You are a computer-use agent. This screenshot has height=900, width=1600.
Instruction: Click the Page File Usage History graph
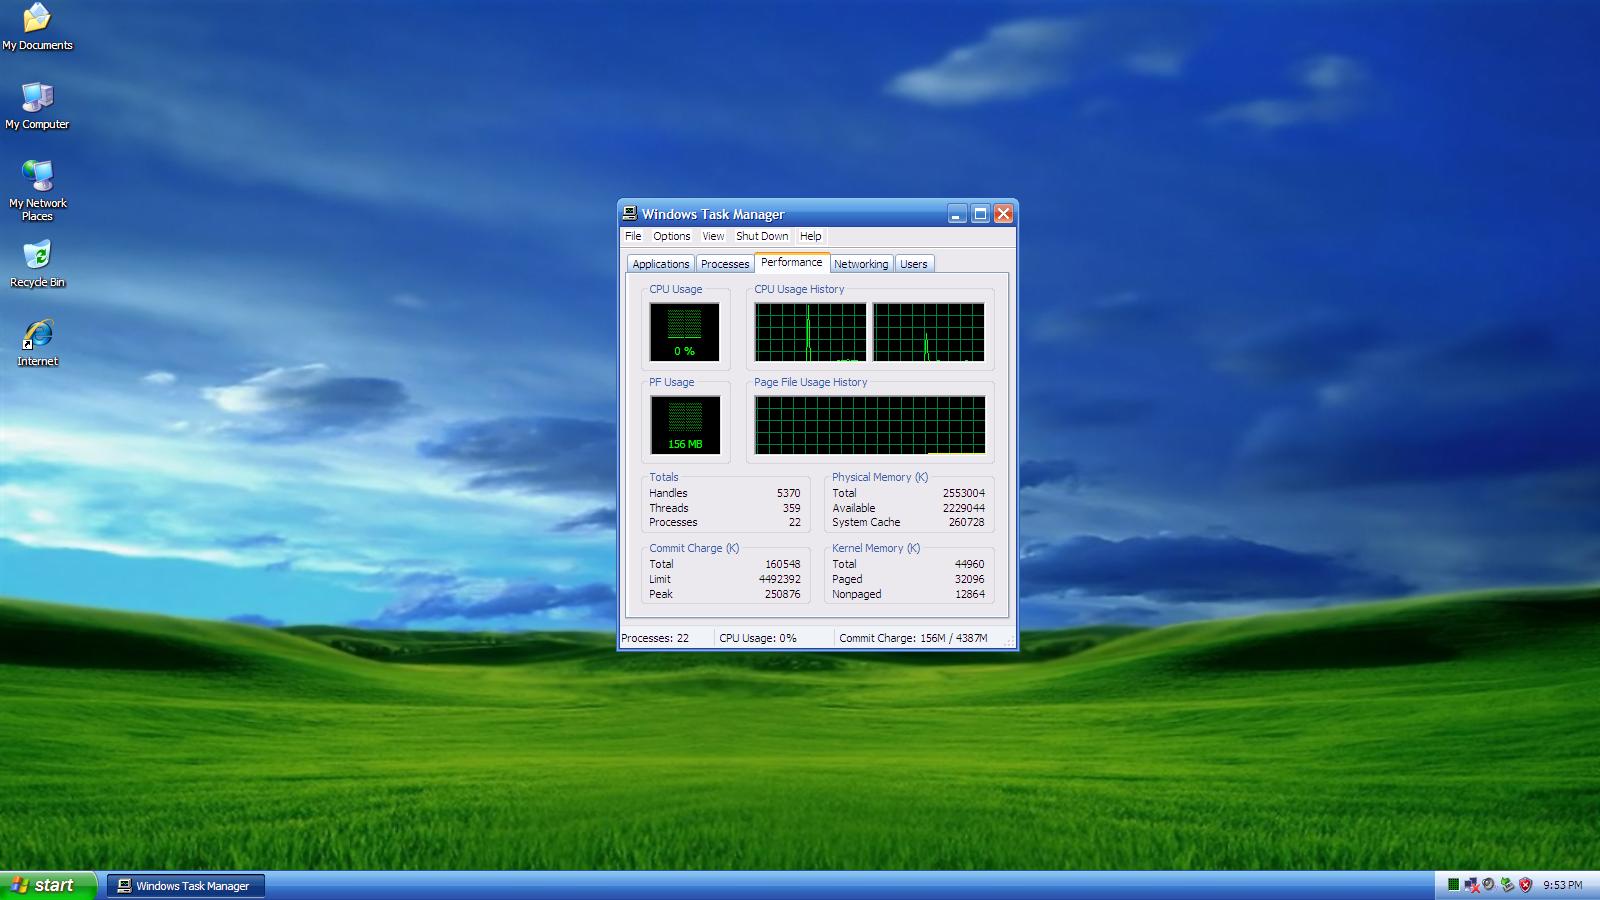pyautogui.click(x=870, y=425)
